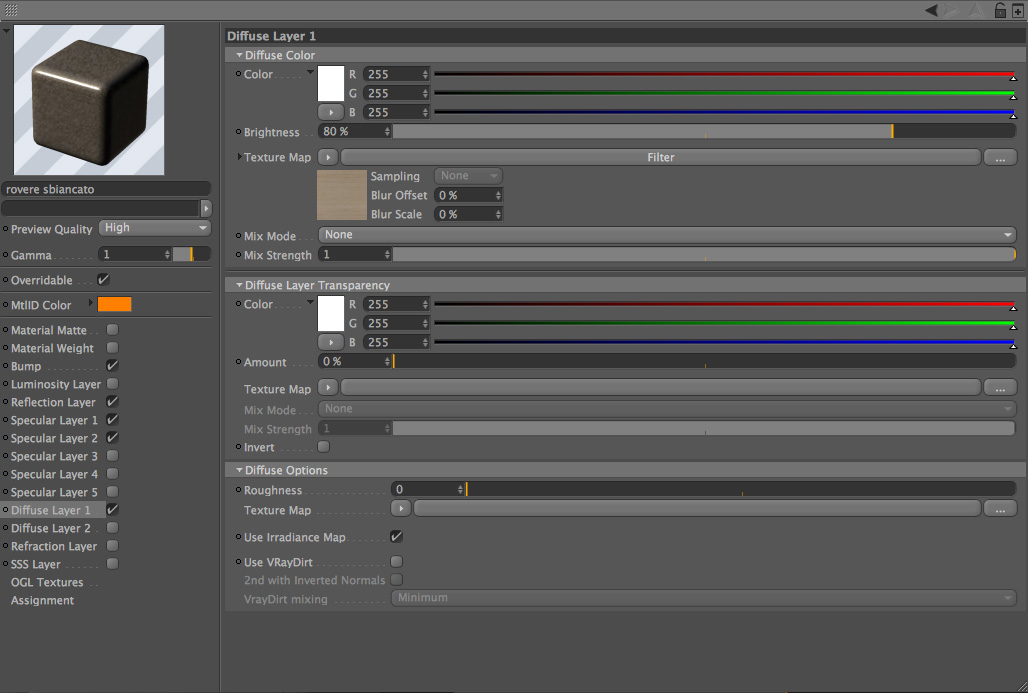Open Diffuse Color Mix Mode dropdown
The height and width of the screenshot is (693, 1028).
[x=667, y=235]
